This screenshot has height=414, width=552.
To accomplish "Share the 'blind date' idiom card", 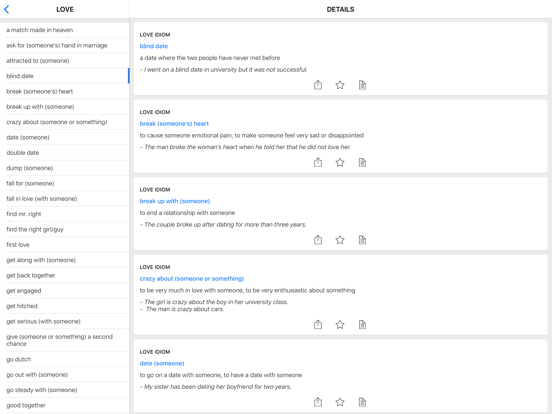I will (318, 85).
